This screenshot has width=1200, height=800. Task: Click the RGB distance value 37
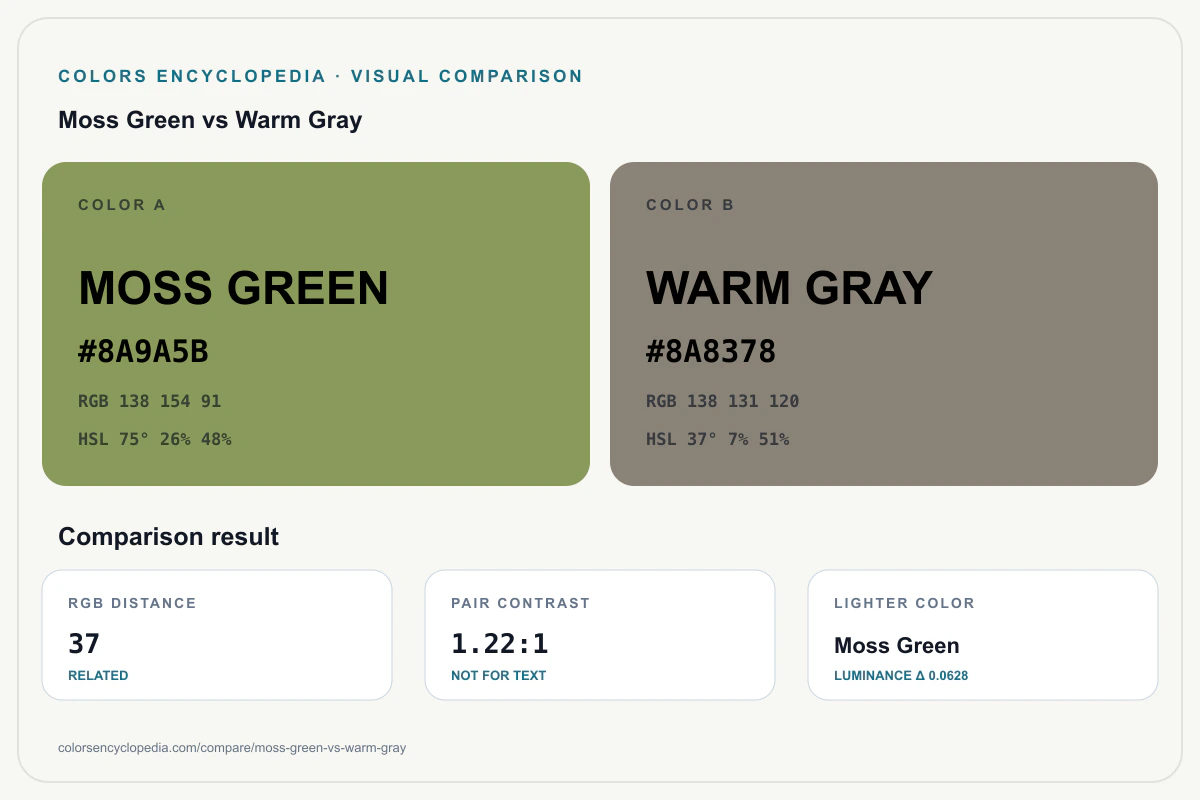(x=84, y=643)
